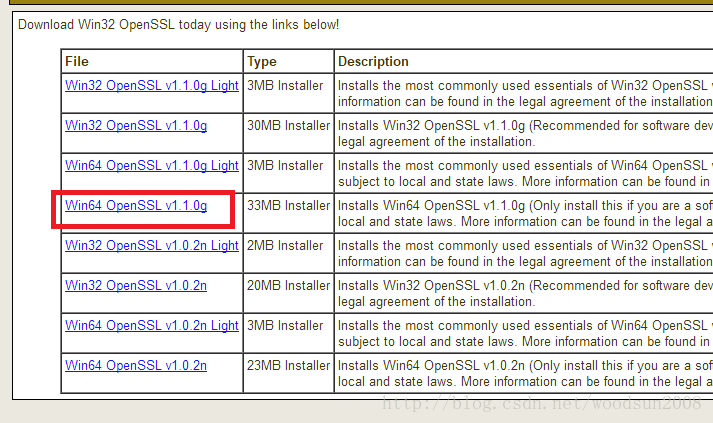Open the Win64 OpenSSL v1.0.2n Light link
This screenshot has width=713, height=423.
click(x=151, y=326)
